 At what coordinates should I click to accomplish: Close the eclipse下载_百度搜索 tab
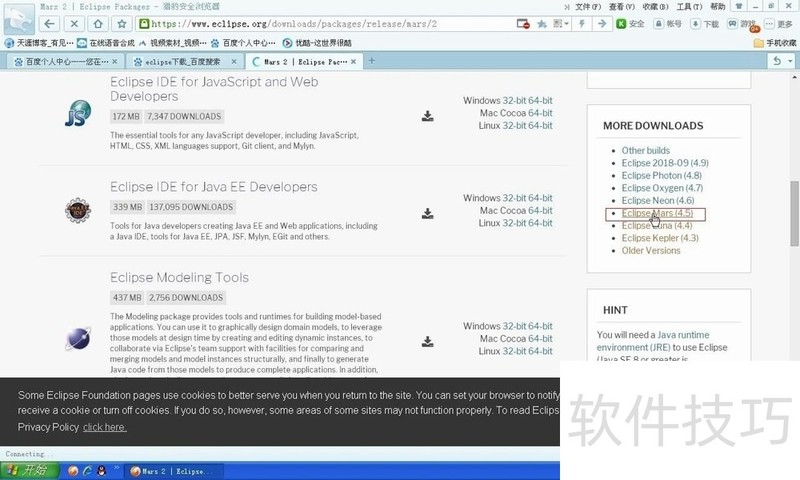pos(234,62)
